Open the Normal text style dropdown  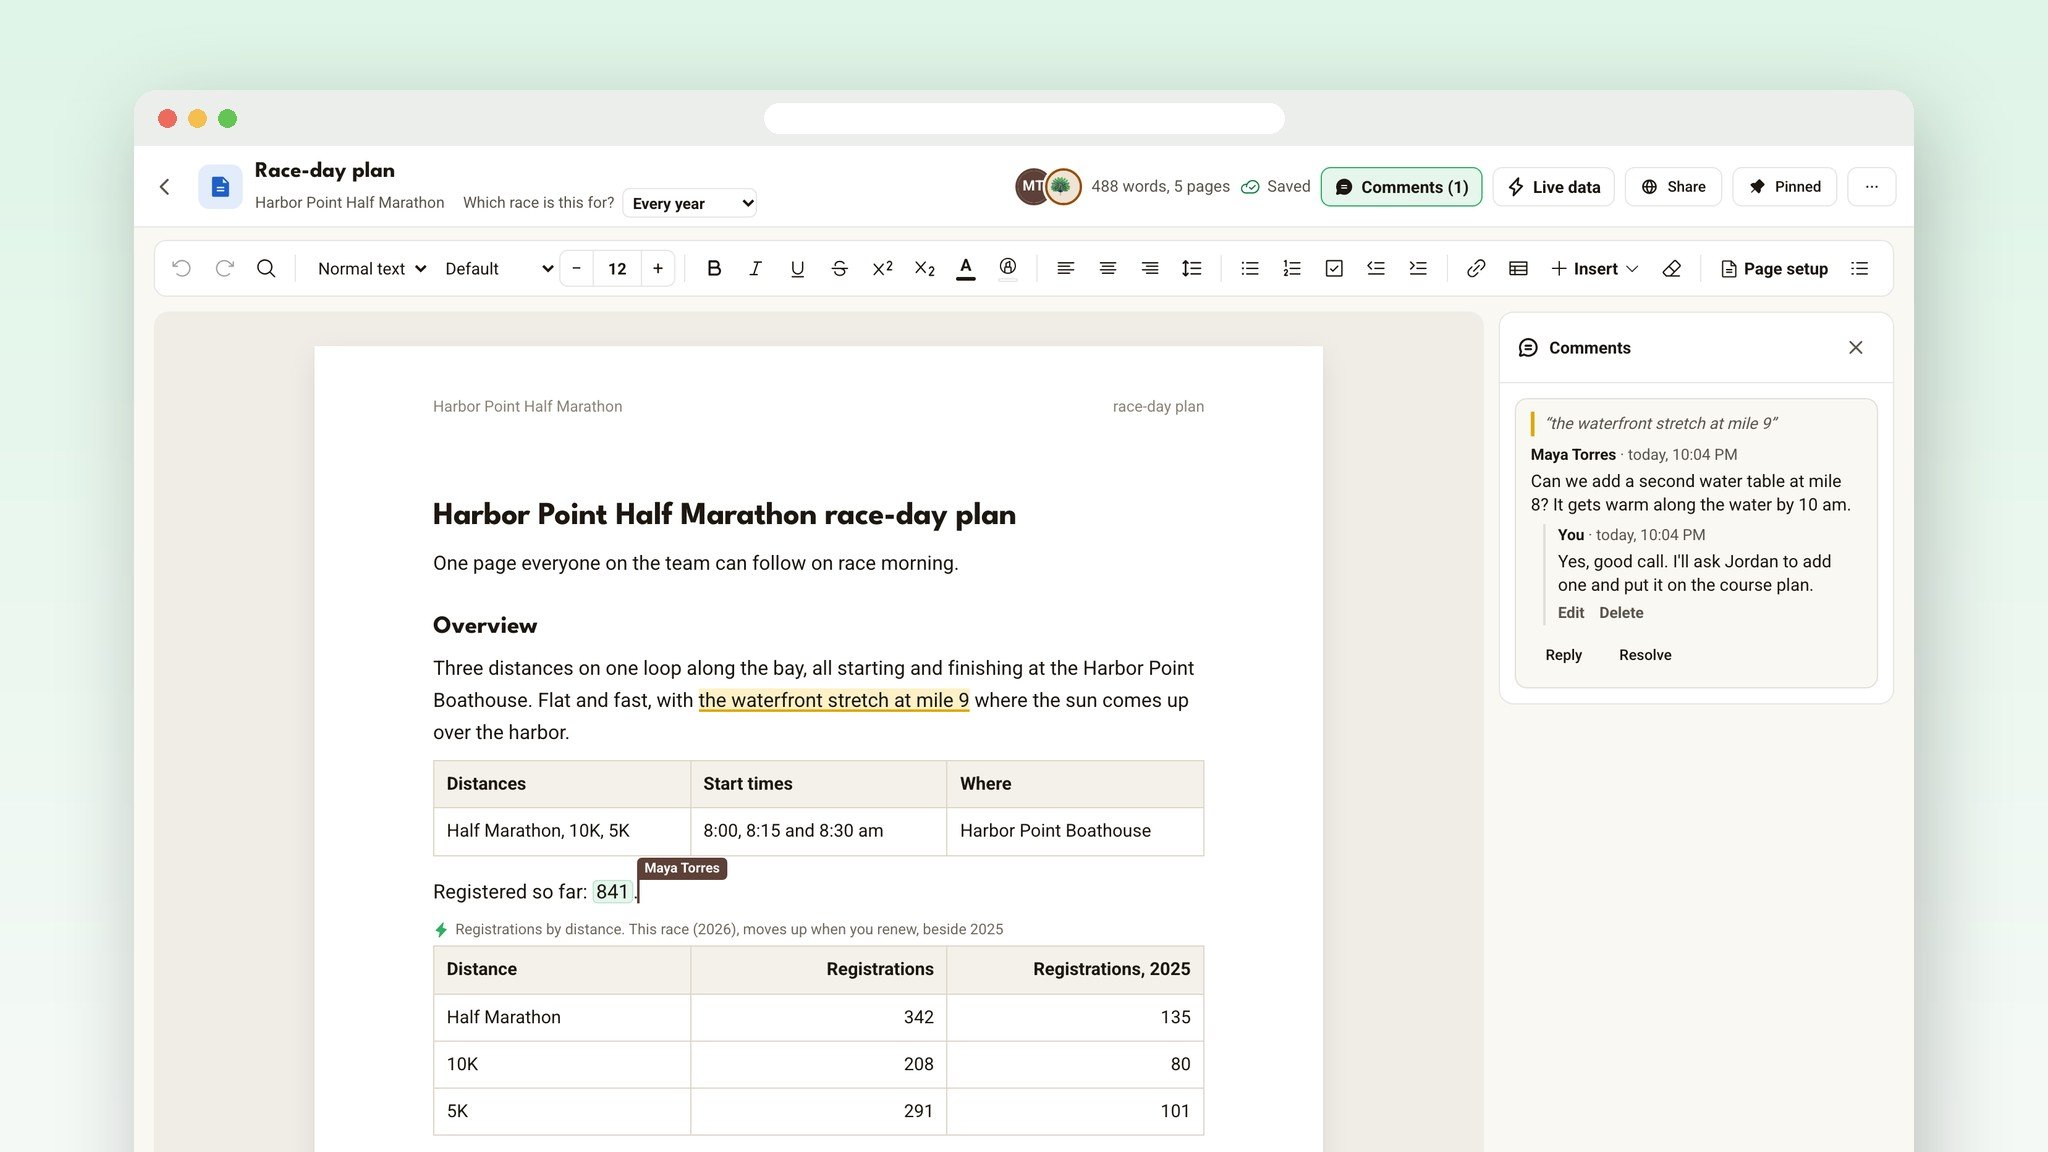tap(372, 268)
